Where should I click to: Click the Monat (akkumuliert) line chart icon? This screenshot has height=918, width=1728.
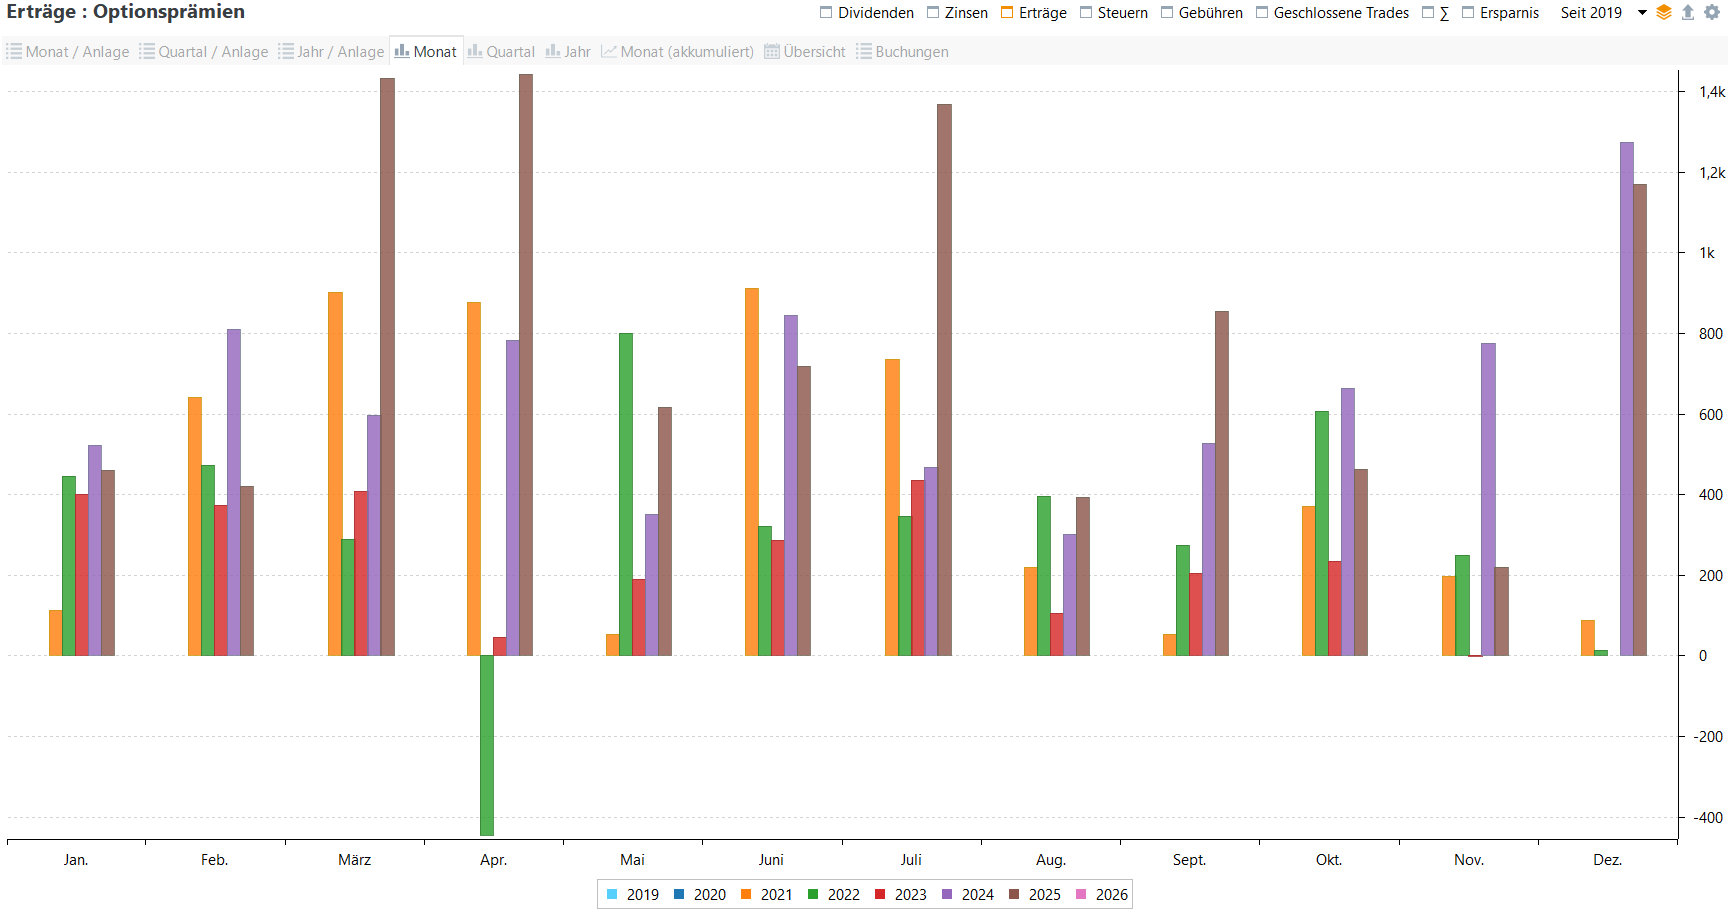[x=608, y=52]
